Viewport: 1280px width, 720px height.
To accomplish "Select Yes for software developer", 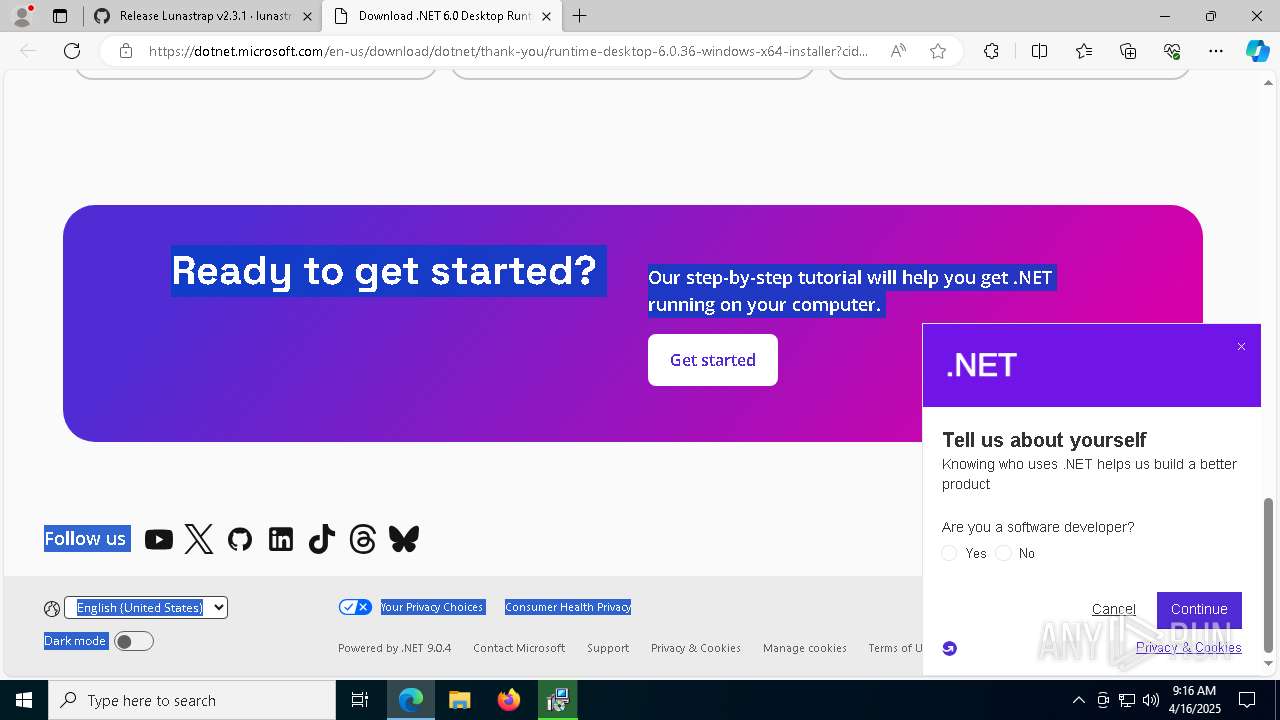I will (949, 553).
